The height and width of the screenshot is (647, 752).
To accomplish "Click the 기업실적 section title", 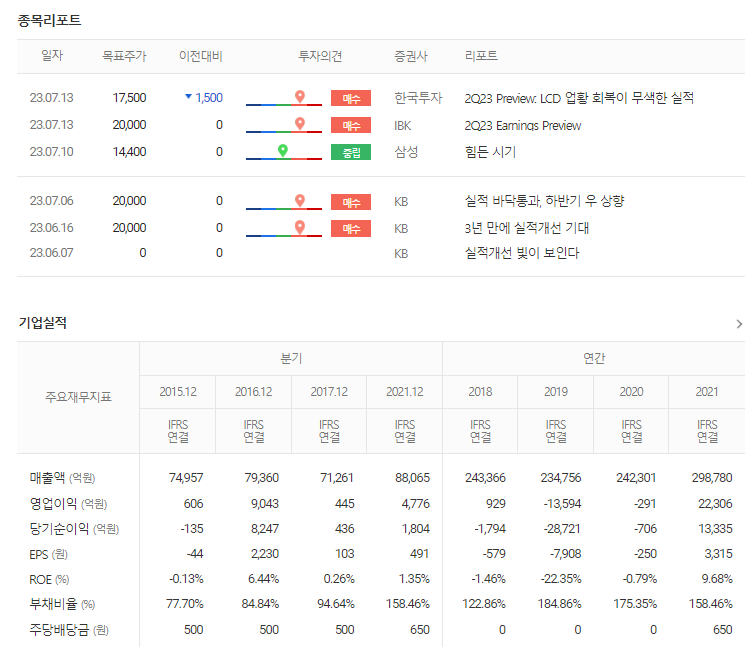I will [43, 323].
